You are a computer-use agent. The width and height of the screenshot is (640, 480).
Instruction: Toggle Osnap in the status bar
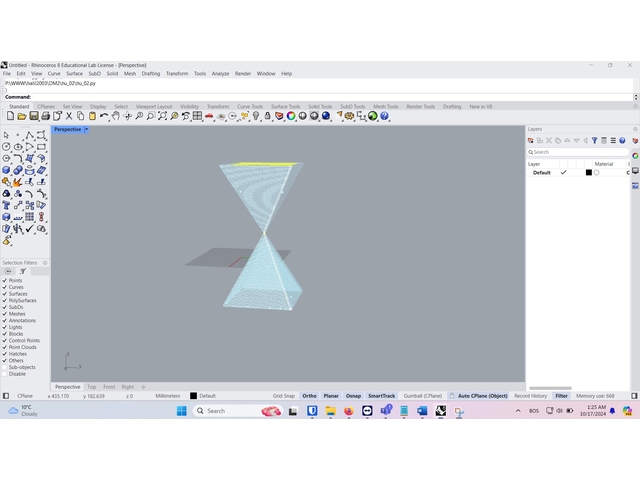coord(353,396)
